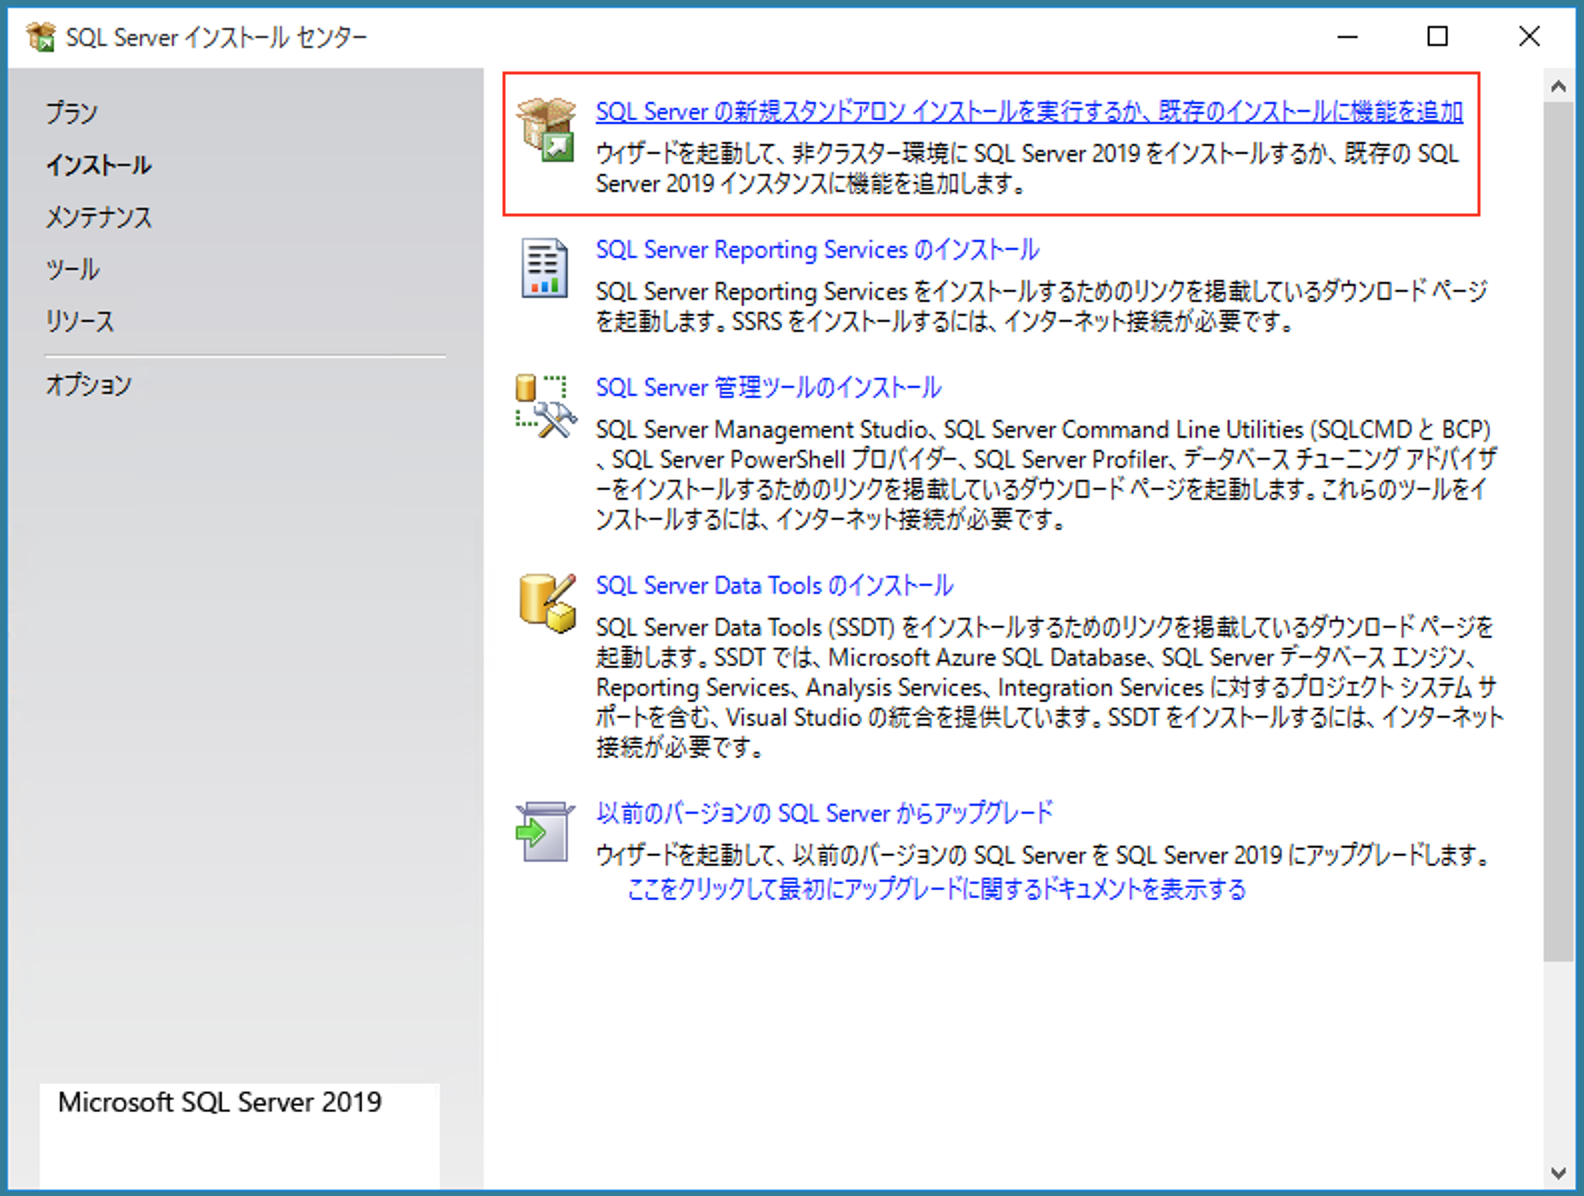Click the Reporting Services description text
The image size is (1584, 1196).
[x=1042, y=306]
